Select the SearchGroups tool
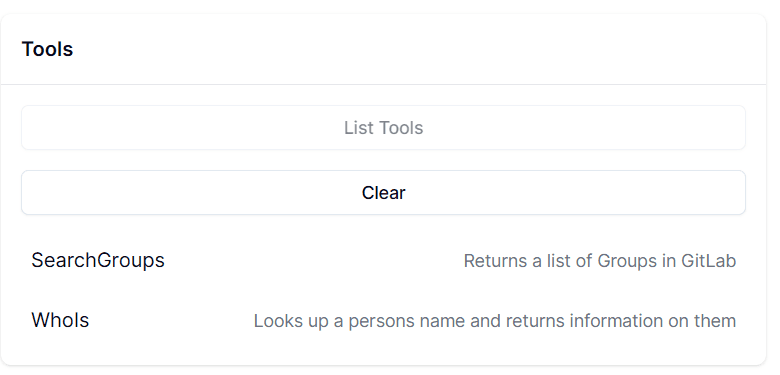Image resolution: width=780 pixels, height=375 pixels. [x=383, y=261]
